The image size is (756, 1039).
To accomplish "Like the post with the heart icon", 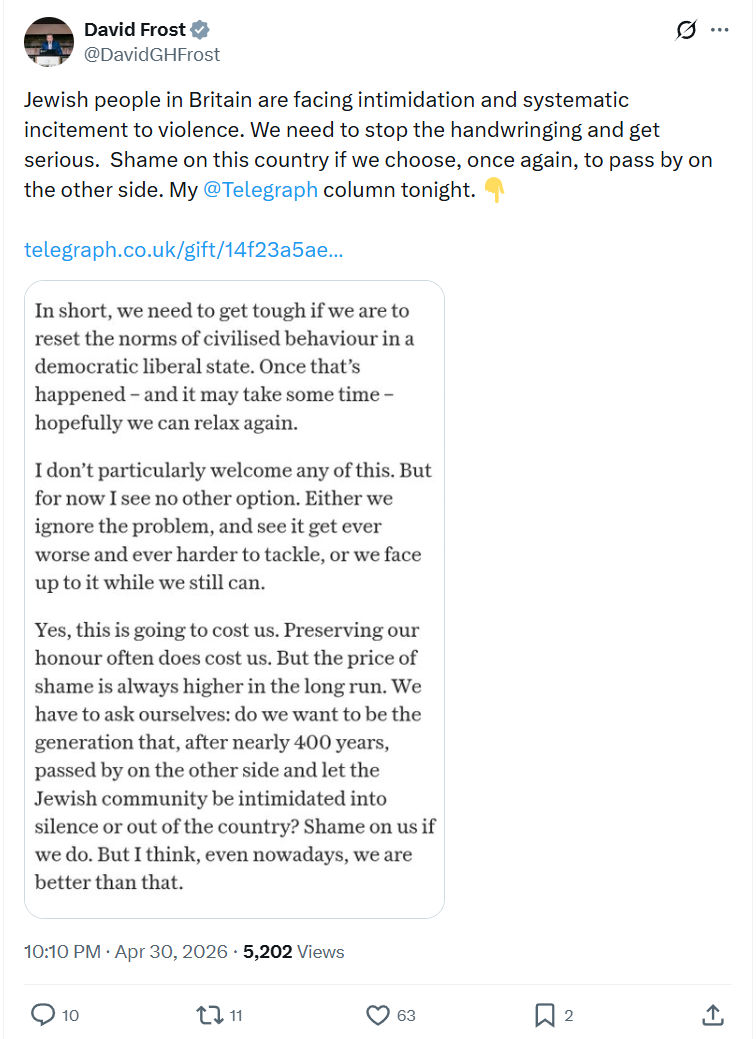I will 378,1014.
